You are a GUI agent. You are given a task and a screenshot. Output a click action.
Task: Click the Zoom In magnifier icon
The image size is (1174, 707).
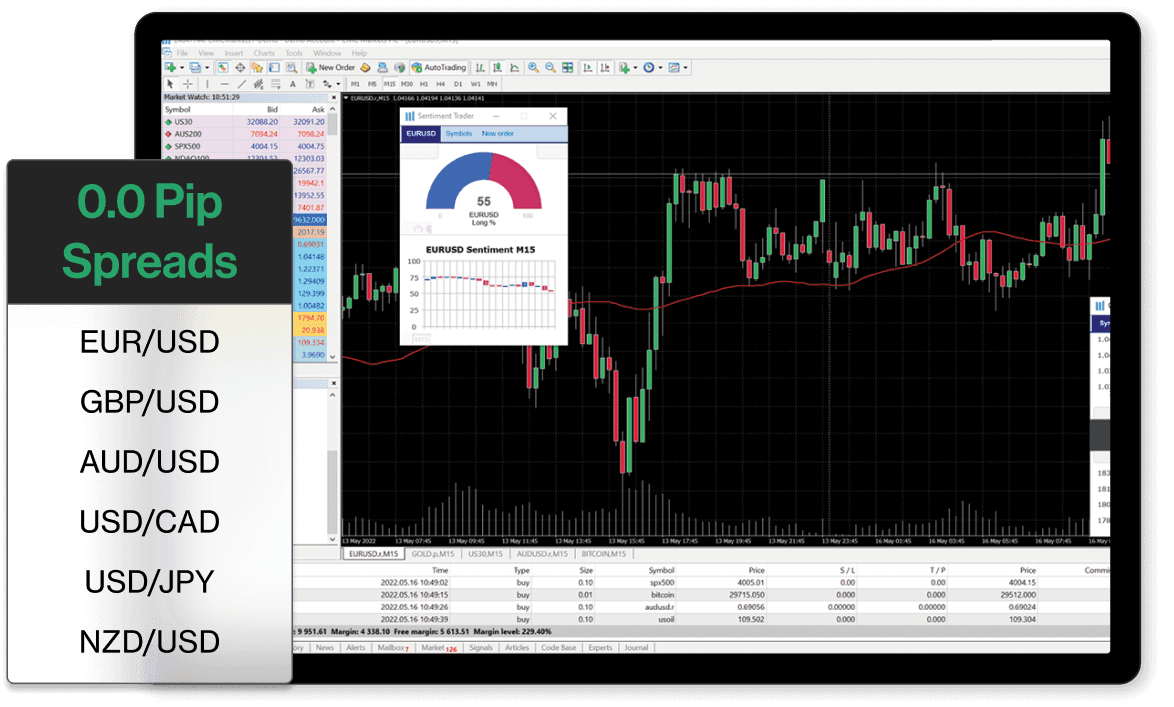tap(533, 68)
